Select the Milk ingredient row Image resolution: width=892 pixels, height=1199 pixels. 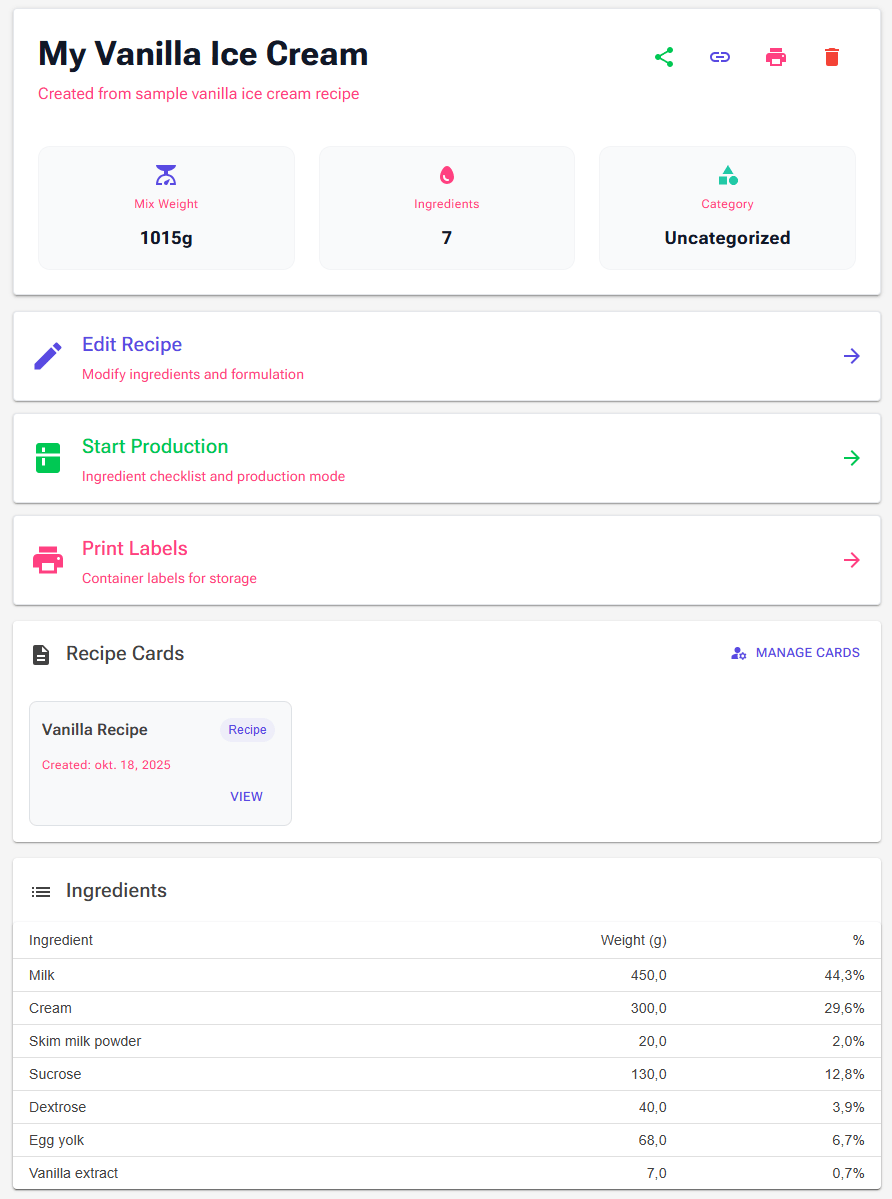coord(446,975)
